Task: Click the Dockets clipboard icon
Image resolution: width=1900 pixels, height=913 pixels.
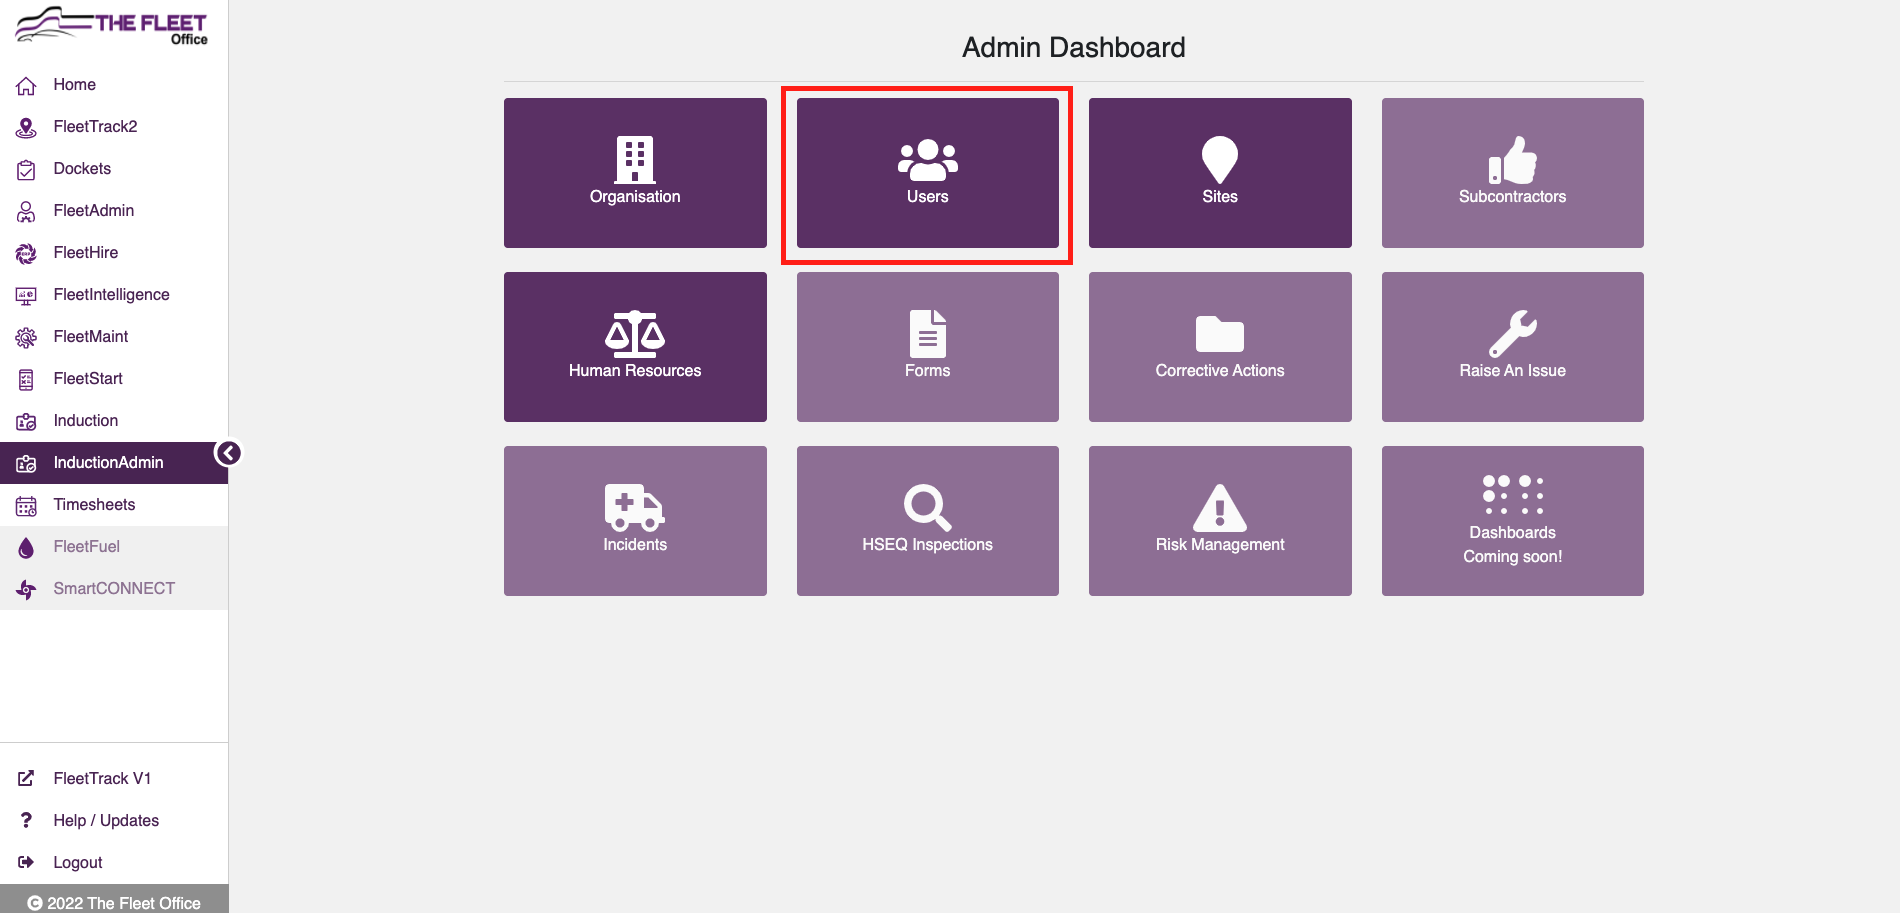Action: pos(26,170)
